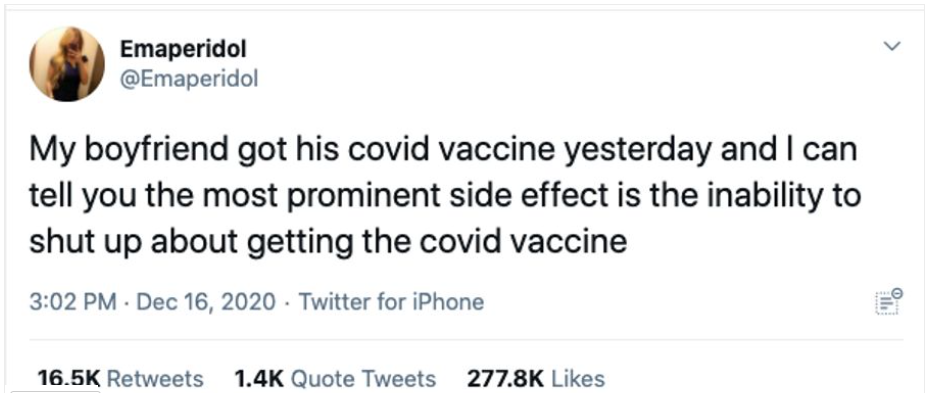Viewport: 936px width, 393px height.
Task: Open the Twitter for iPhone source link
Action: [391, 302]
